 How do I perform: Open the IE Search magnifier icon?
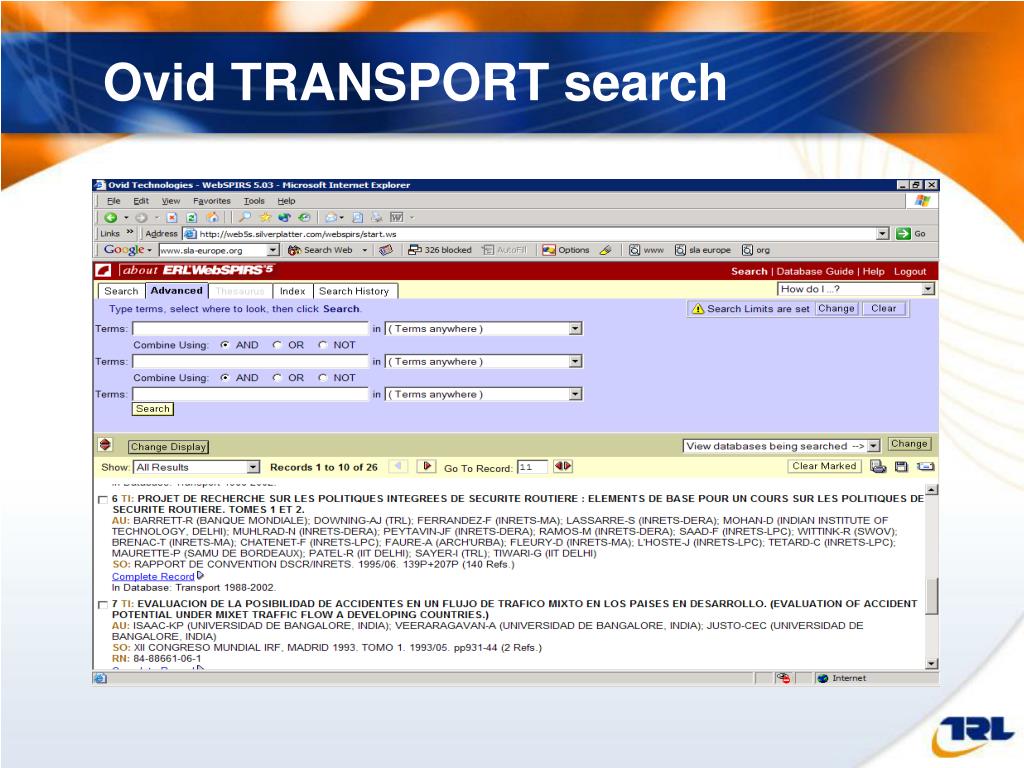click(x=245, y=217)
